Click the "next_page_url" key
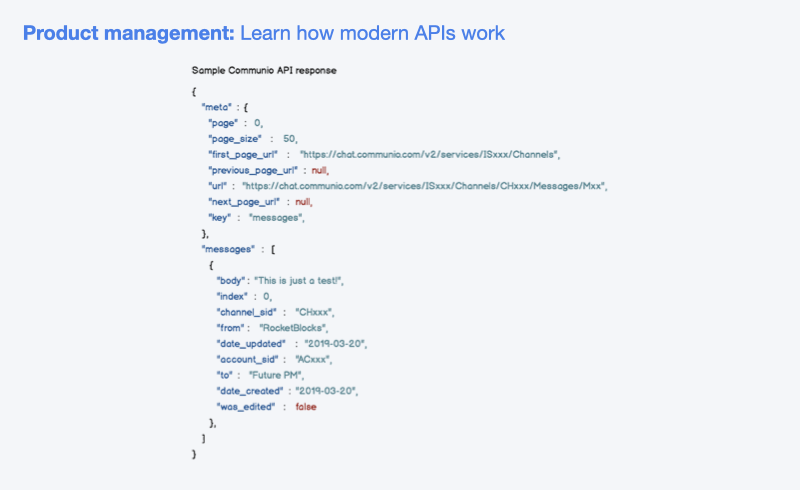Image resolution: width=800 pixels, height=490 pixels. pyautogui.click(x=244, y=202)
